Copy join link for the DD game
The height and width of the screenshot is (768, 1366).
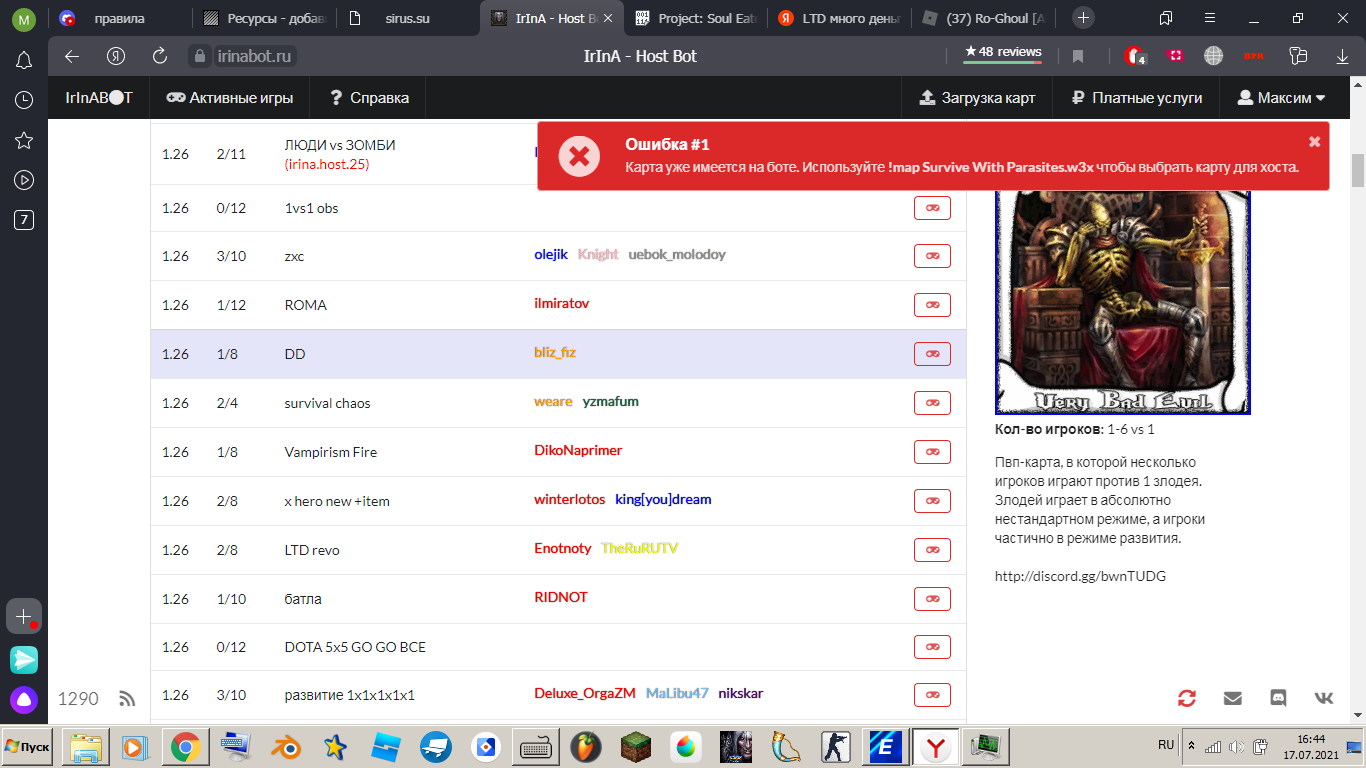pos(932,354)
